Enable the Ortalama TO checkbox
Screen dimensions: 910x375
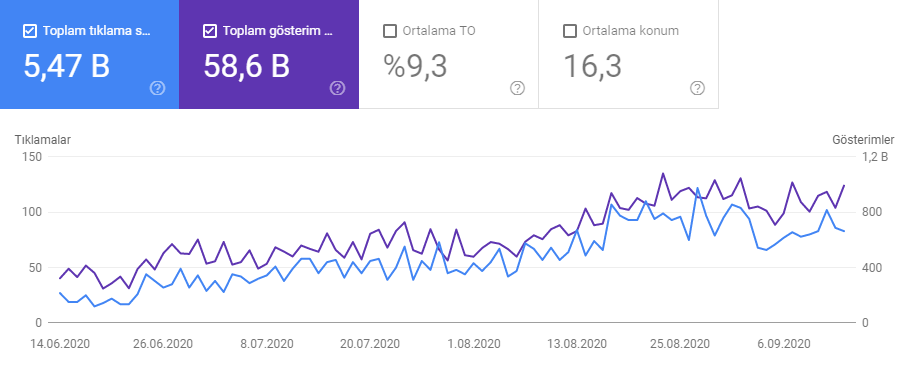point(389,31)
